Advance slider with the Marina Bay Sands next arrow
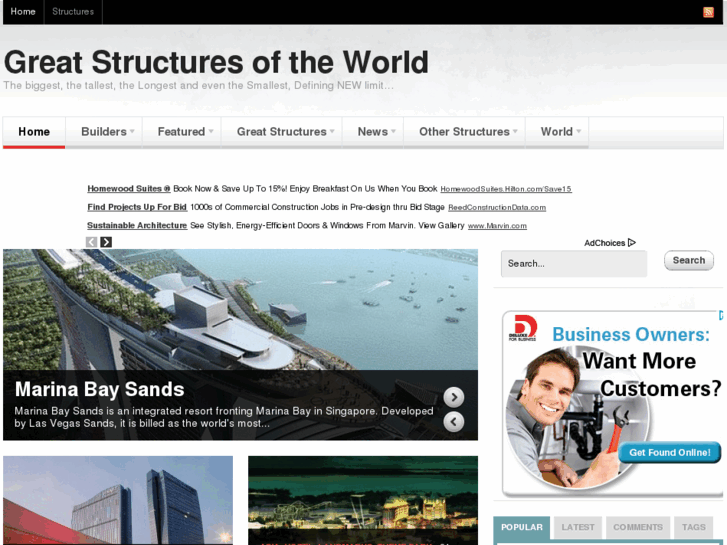Viewport: 727px width, 545px height. 454,397
